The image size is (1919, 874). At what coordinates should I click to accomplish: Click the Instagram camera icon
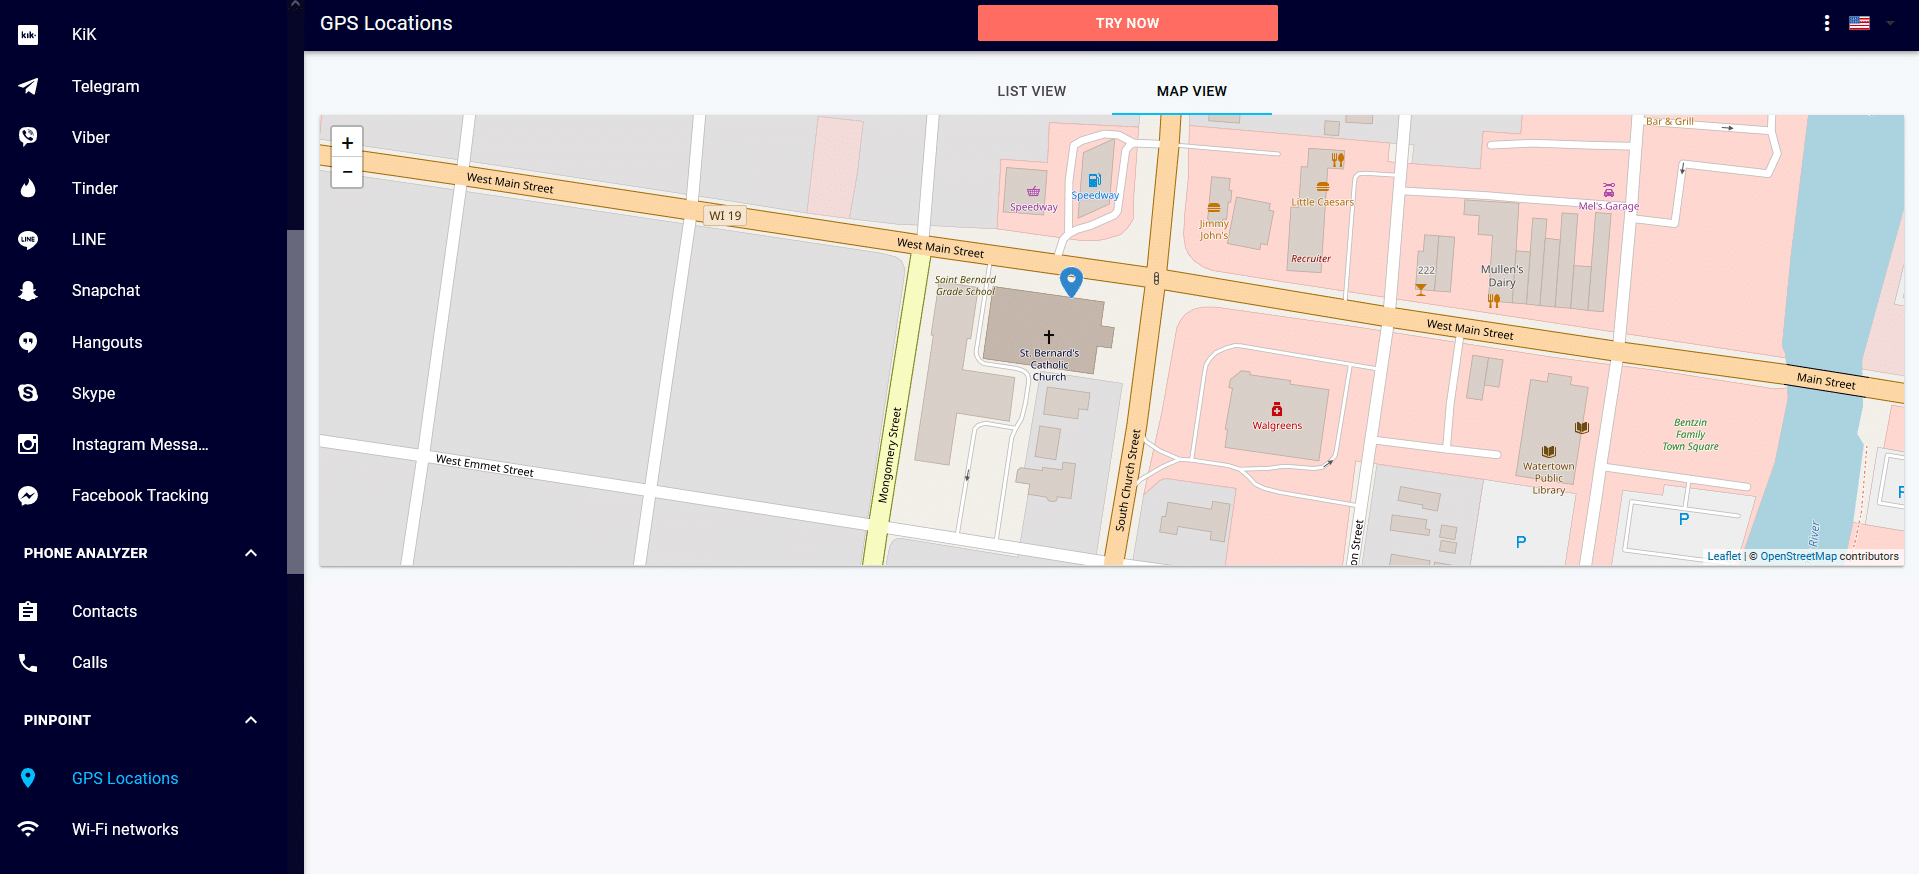click(28, 444)
